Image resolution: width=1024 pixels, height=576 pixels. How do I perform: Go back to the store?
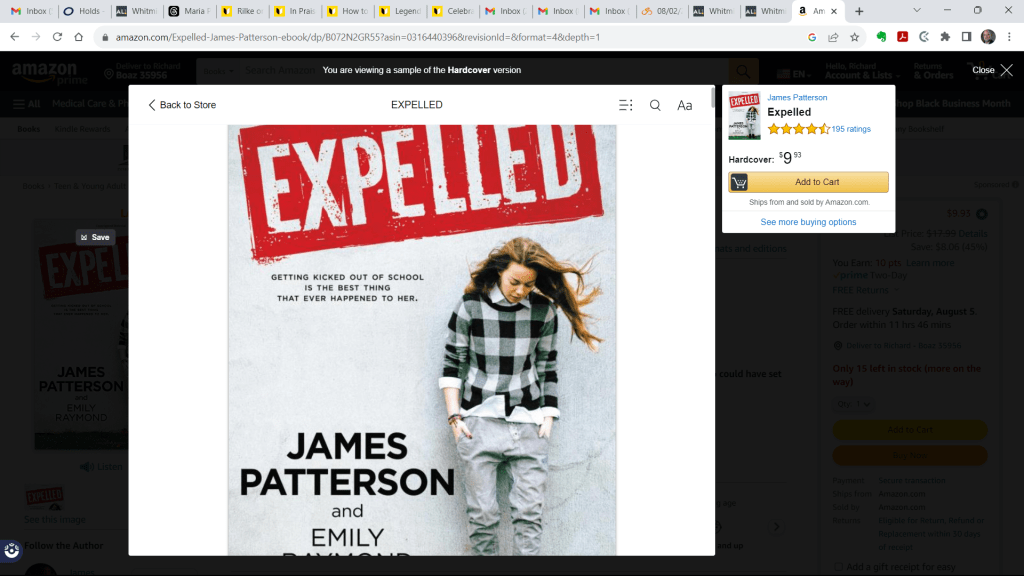tap(182, 105)
